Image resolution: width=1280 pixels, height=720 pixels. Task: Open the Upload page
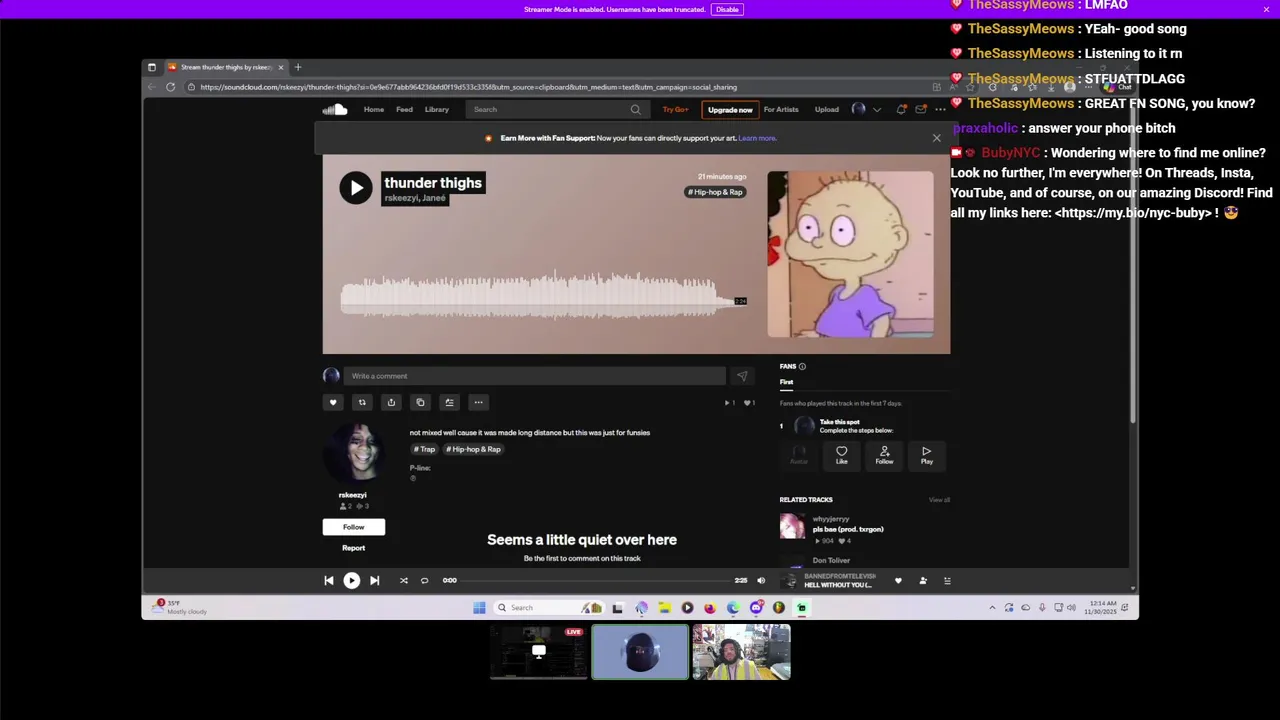pyautogui.click(x=827, y=109)
